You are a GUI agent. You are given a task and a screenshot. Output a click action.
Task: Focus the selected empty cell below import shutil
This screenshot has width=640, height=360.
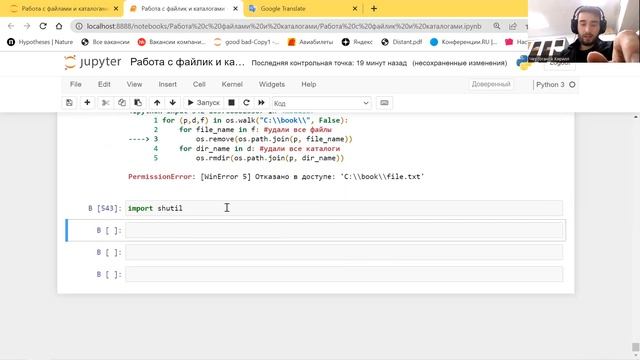coord(344,230)
